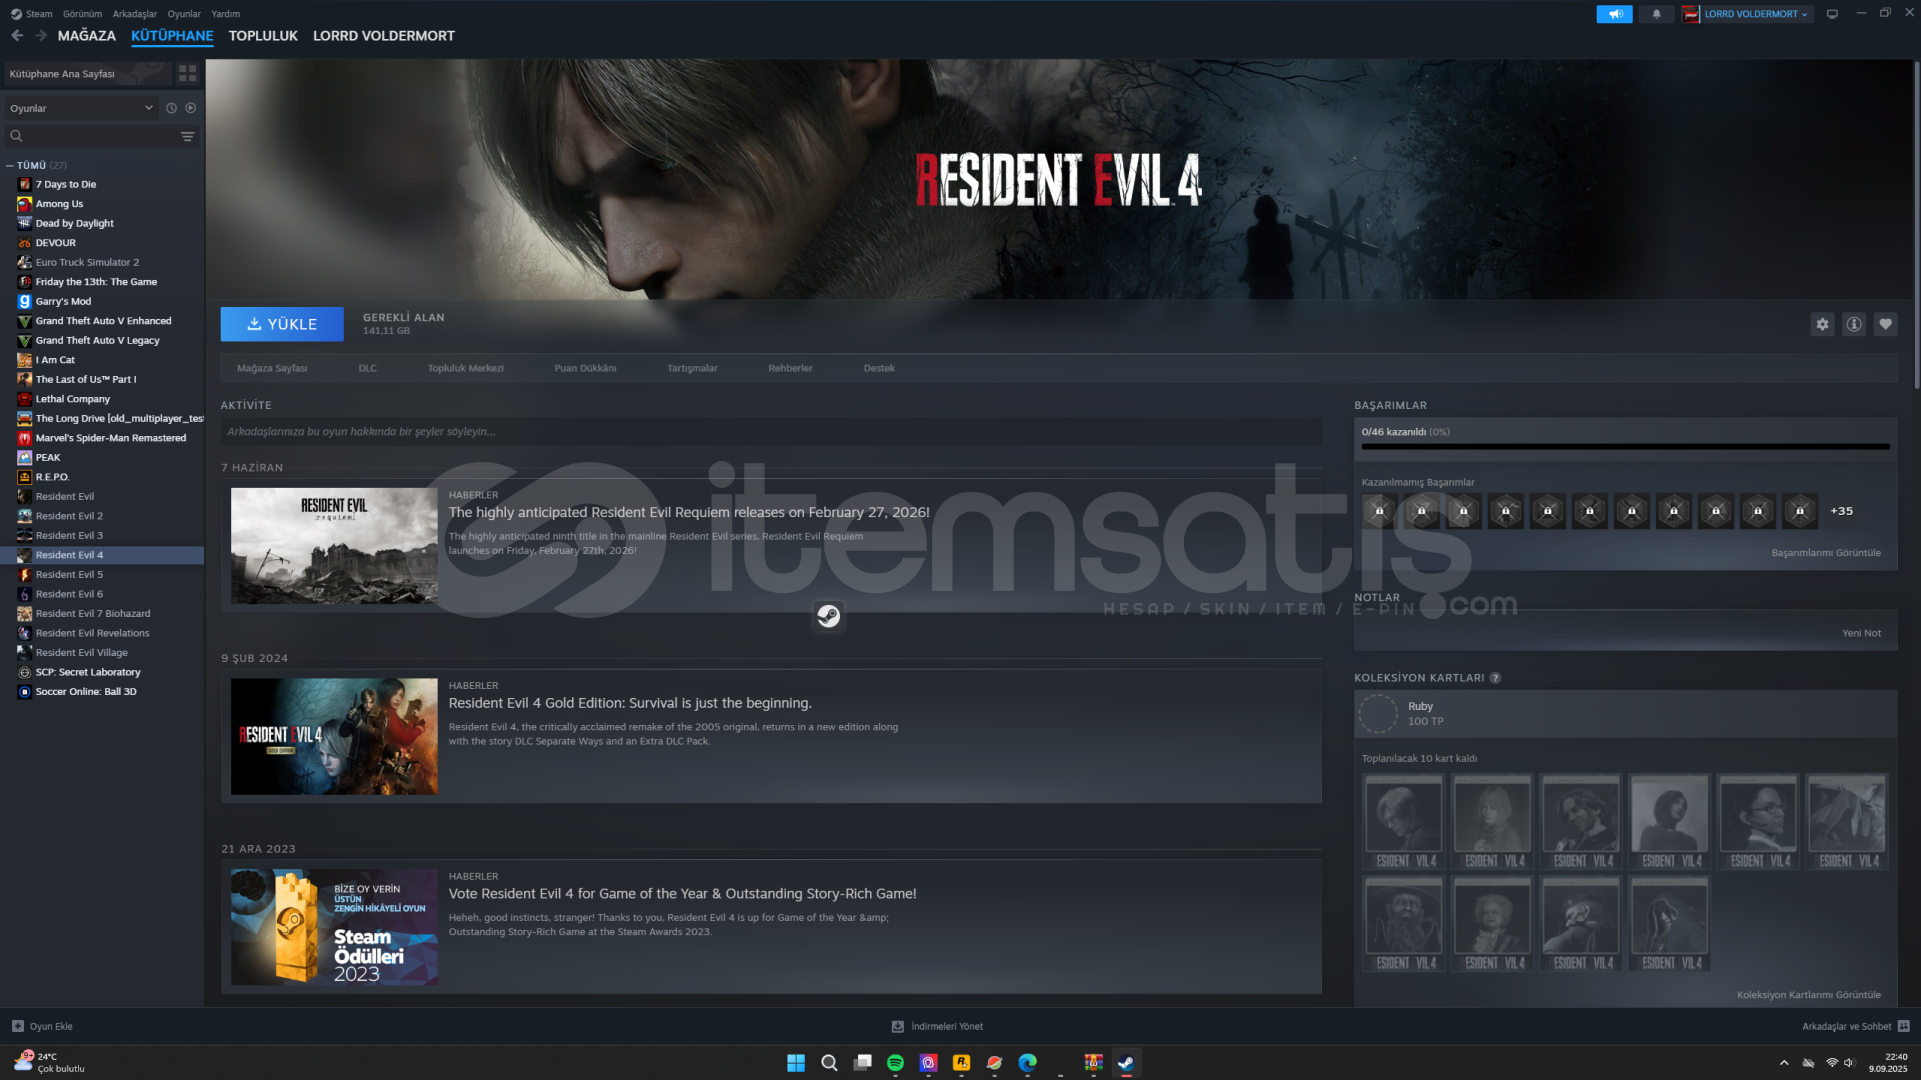This screenshot has width=1921, height=1080.
Task: Open the Steam menu
Action: point(32,14)
